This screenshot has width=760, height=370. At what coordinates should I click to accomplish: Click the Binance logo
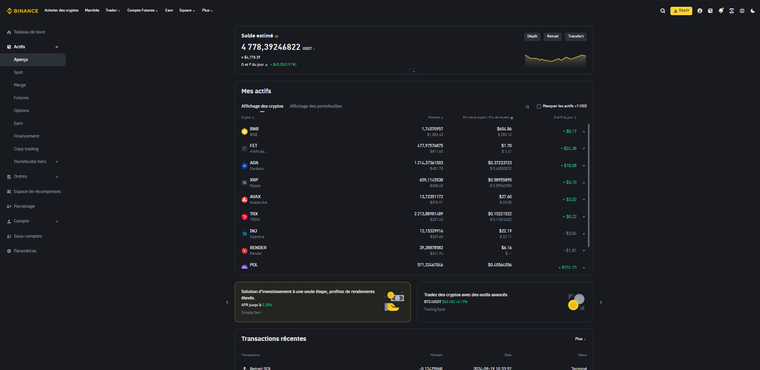[x=22, y=11]
